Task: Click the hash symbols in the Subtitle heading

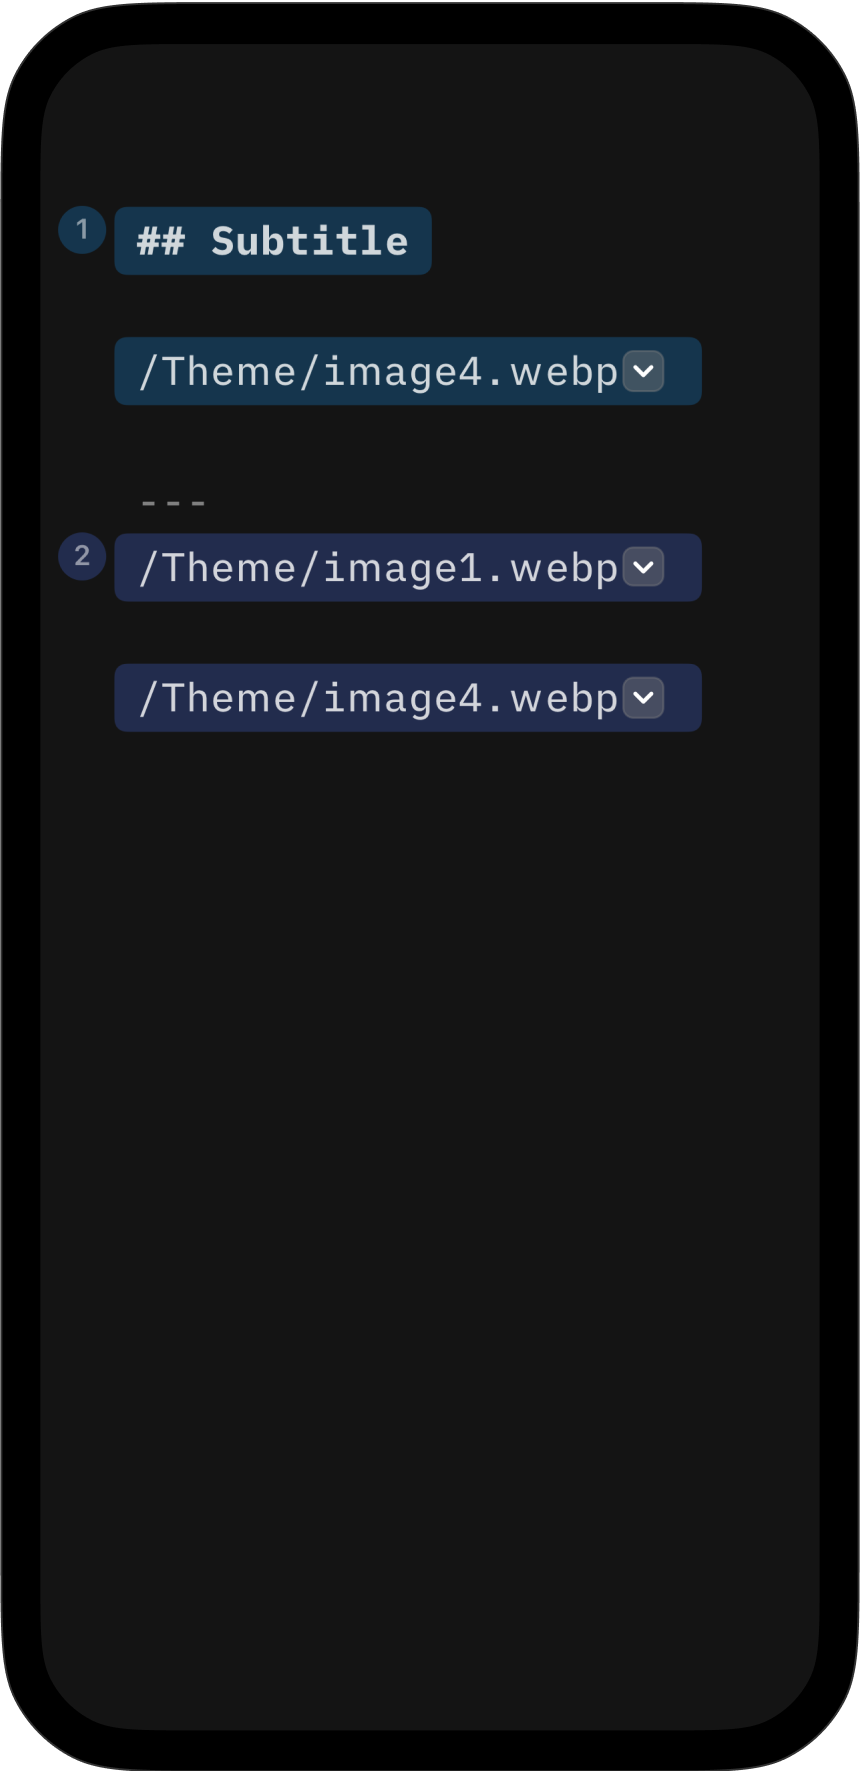Action: coord(160,240)
